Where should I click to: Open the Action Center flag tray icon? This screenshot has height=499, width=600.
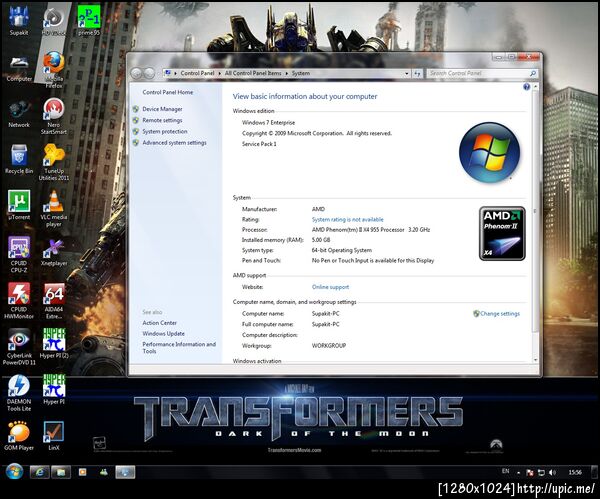530,473
